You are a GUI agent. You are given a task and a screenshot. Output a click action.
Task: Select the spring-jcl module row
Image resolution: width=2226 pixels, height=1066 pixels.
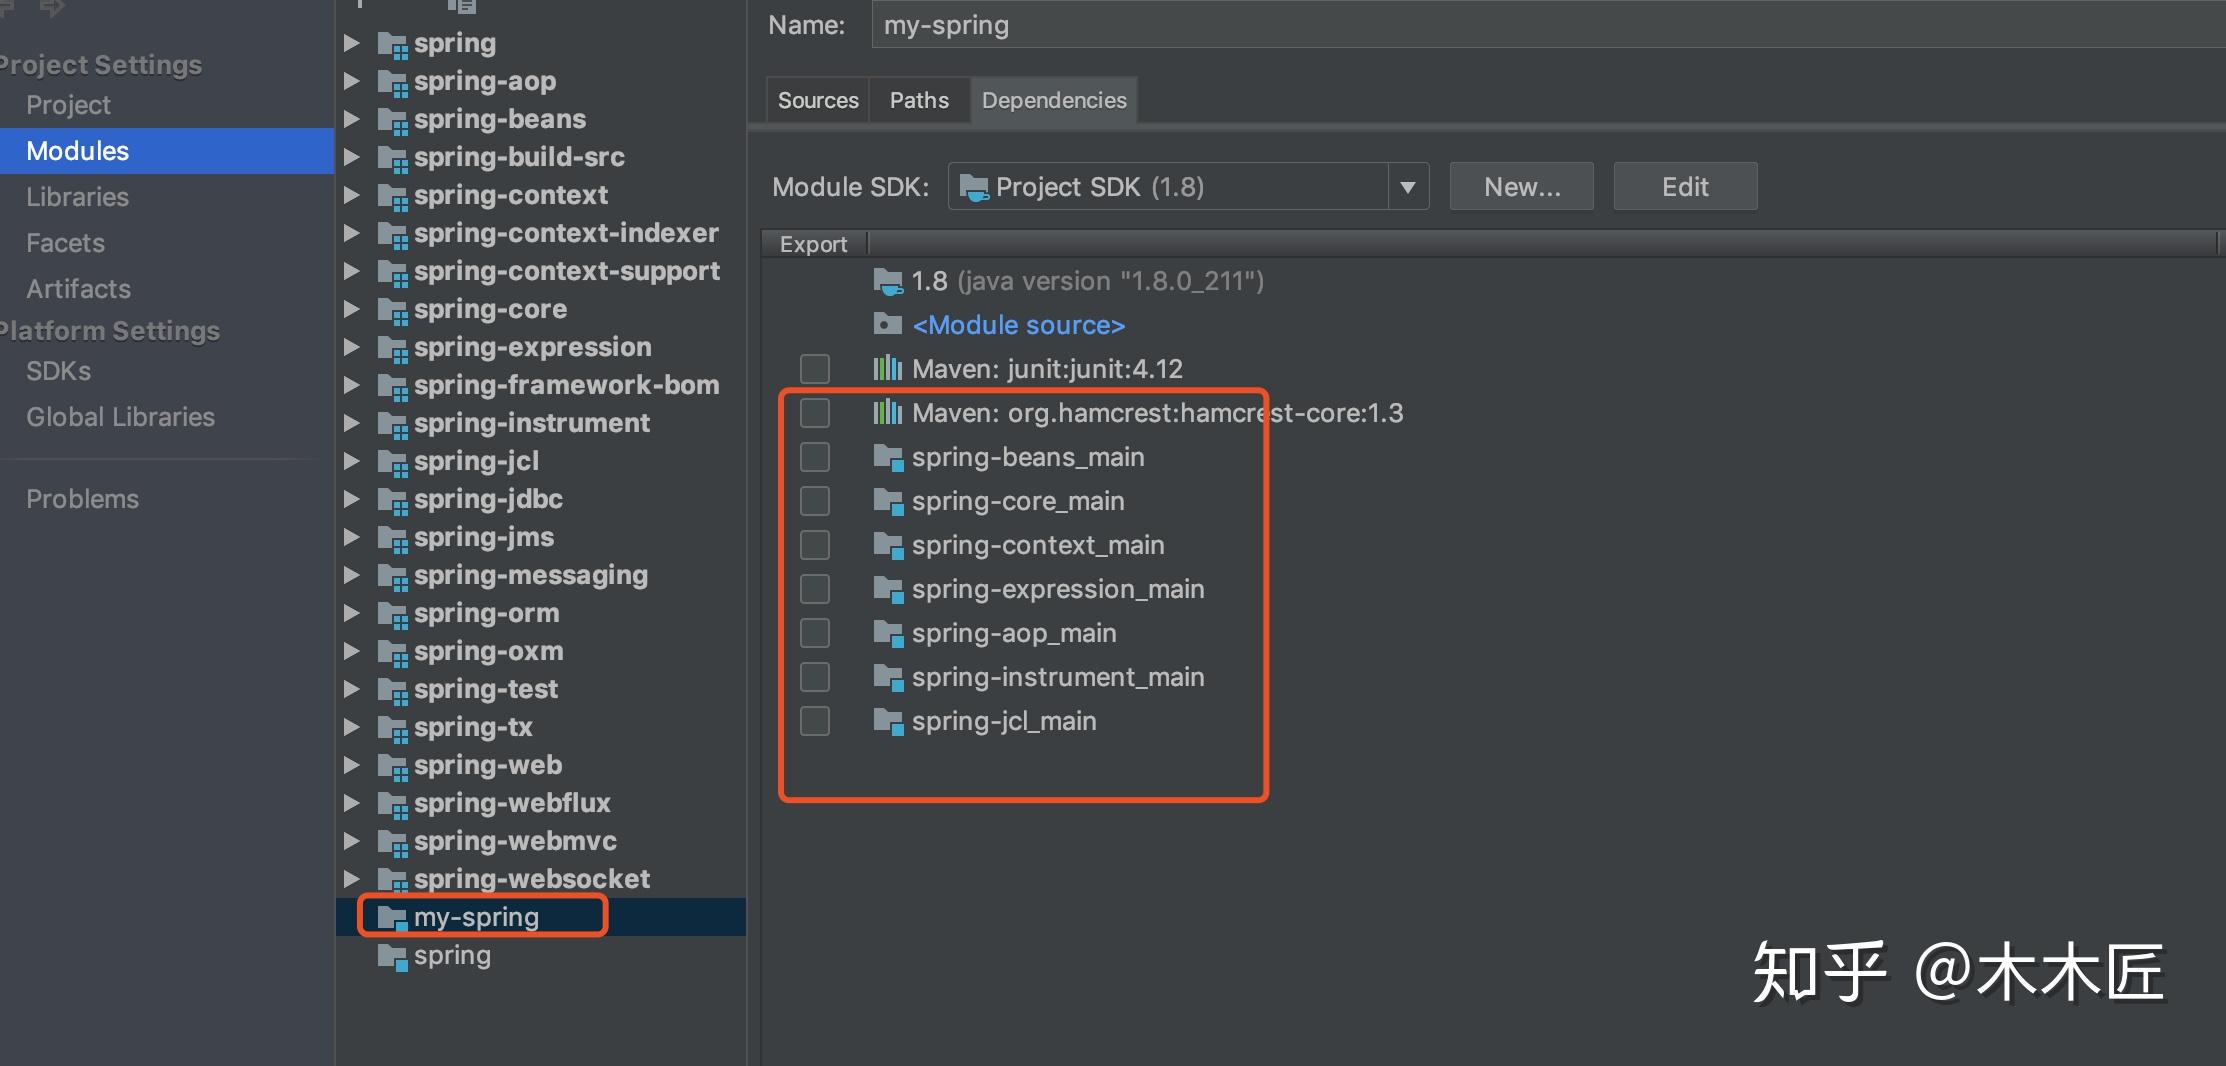(x=540, y=462)
